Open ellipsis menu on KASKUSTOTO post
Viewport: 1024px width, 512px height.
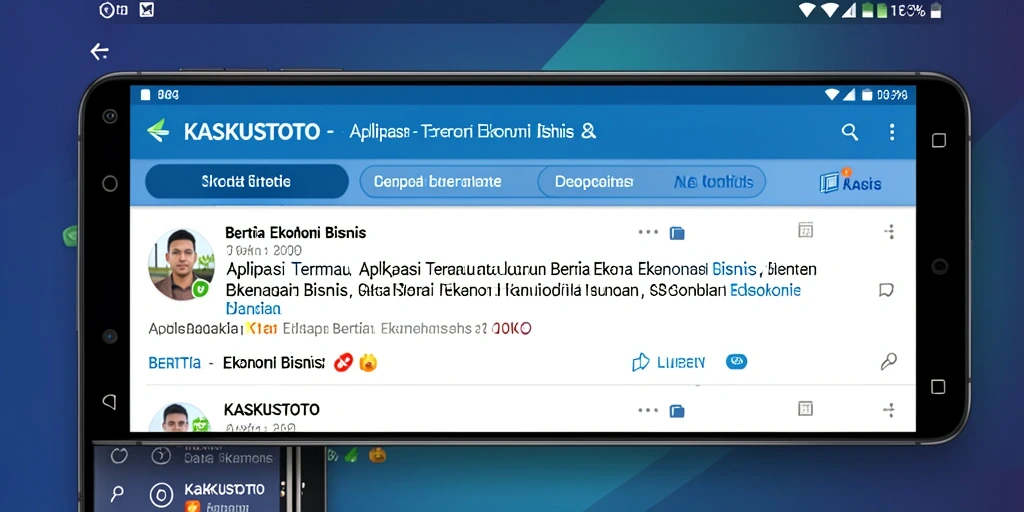(x=648, y=410)
